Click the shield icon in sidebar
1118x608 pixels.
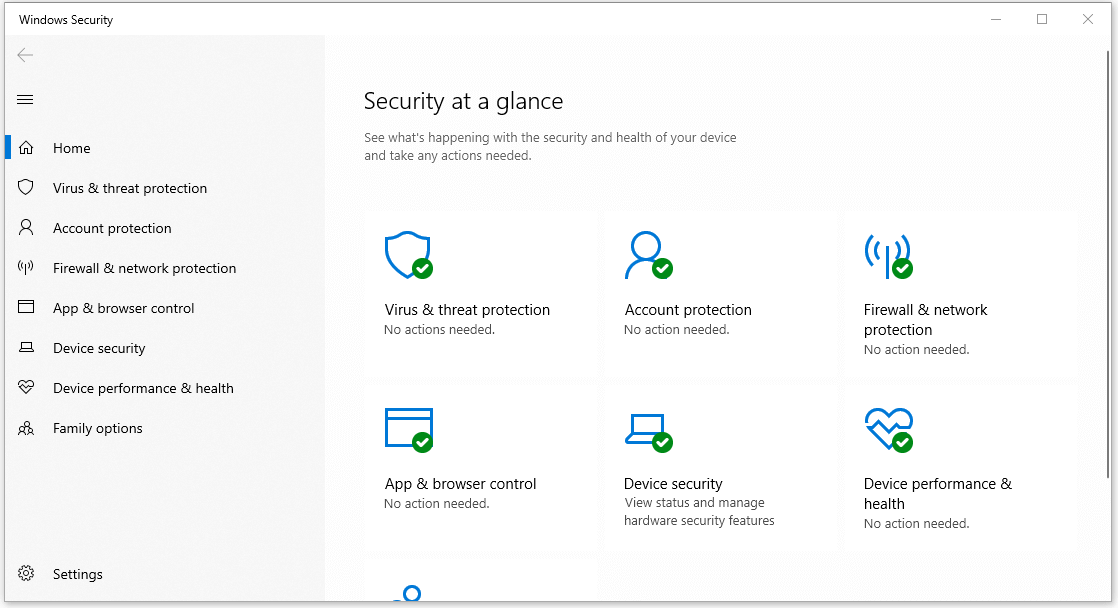click(26, 187)
